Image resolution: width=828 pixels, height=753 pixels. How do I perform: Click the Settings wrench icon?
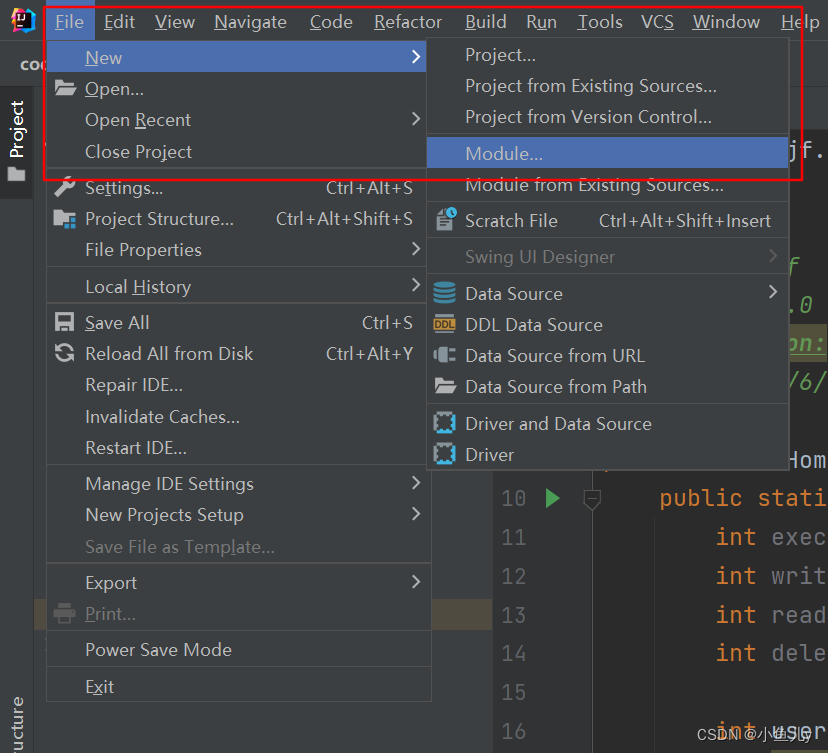[x=65, y=187]
